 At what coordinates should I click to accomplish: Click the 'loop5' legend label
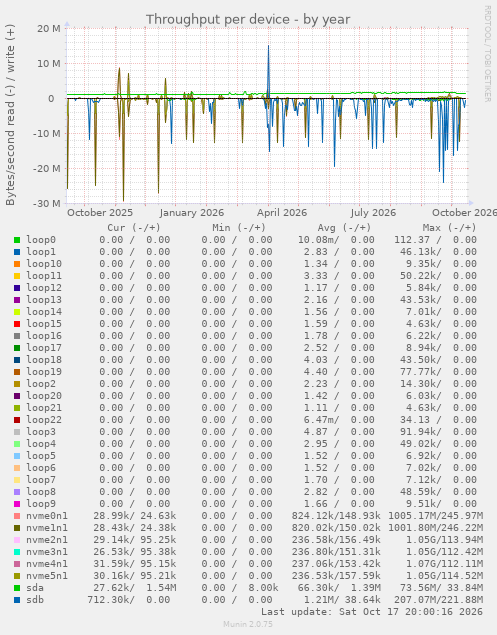(41, 456)
